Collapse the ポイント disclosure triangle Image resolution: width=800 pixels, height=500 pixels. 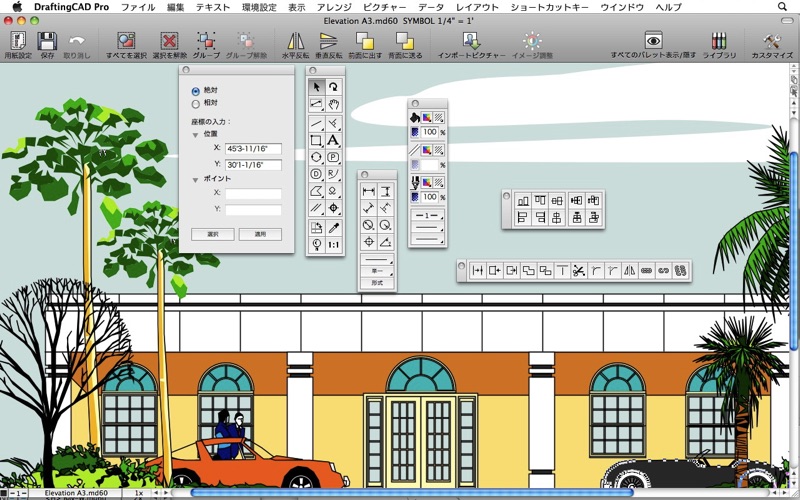pos(196,179)
